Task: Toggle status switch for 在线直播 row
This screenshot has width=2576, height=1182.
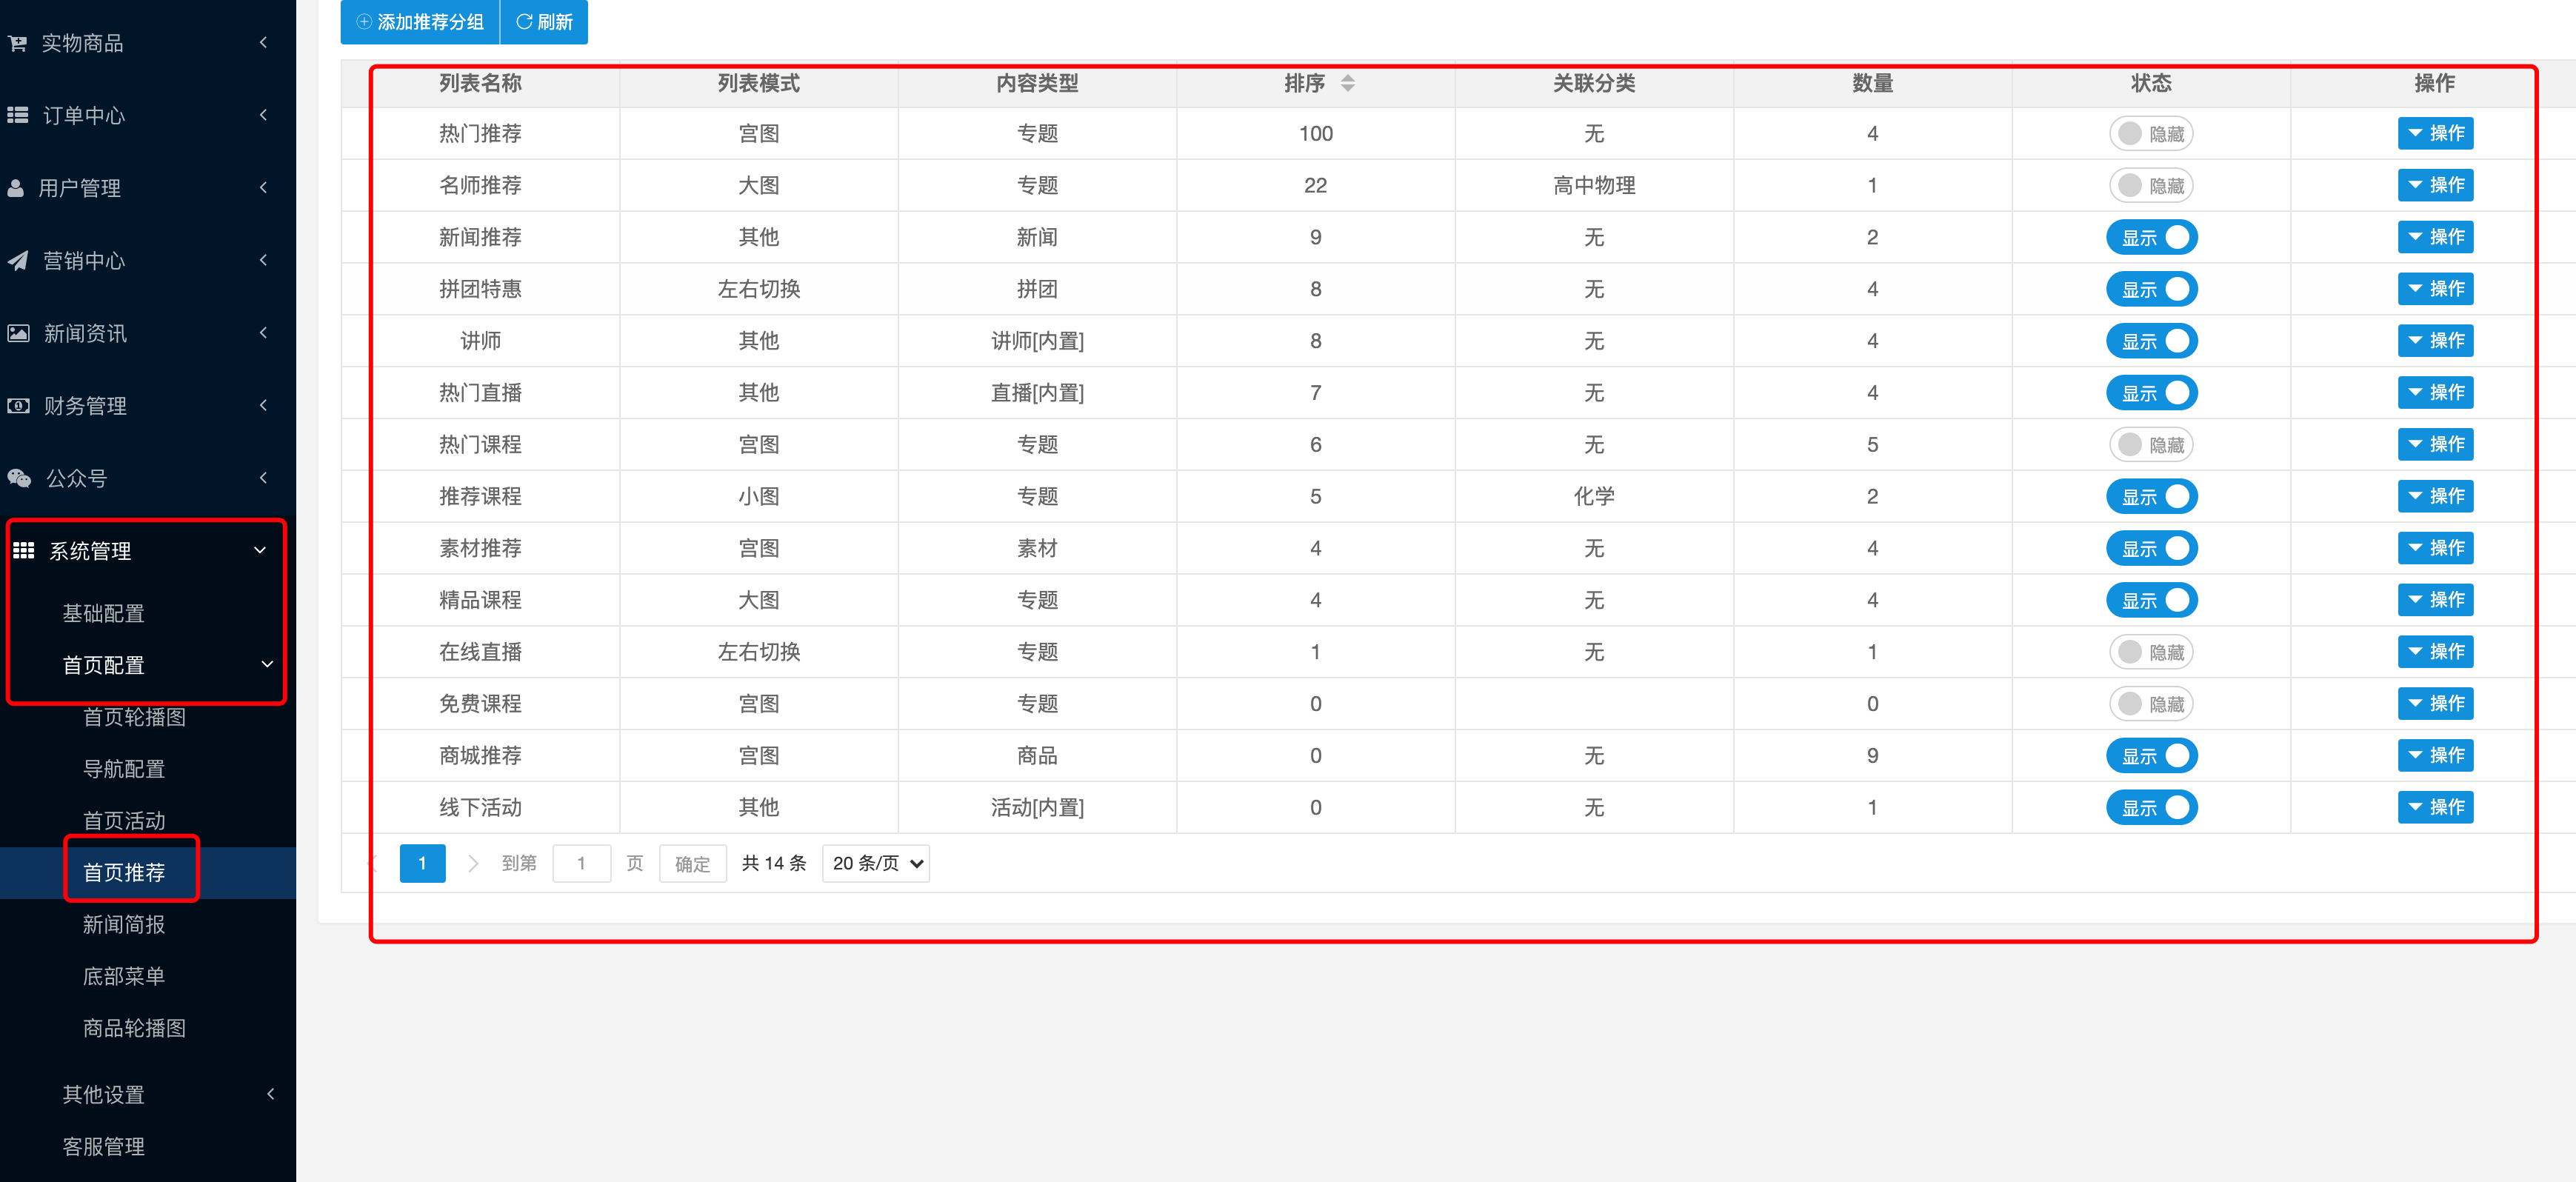Action: click(2151, 652)
